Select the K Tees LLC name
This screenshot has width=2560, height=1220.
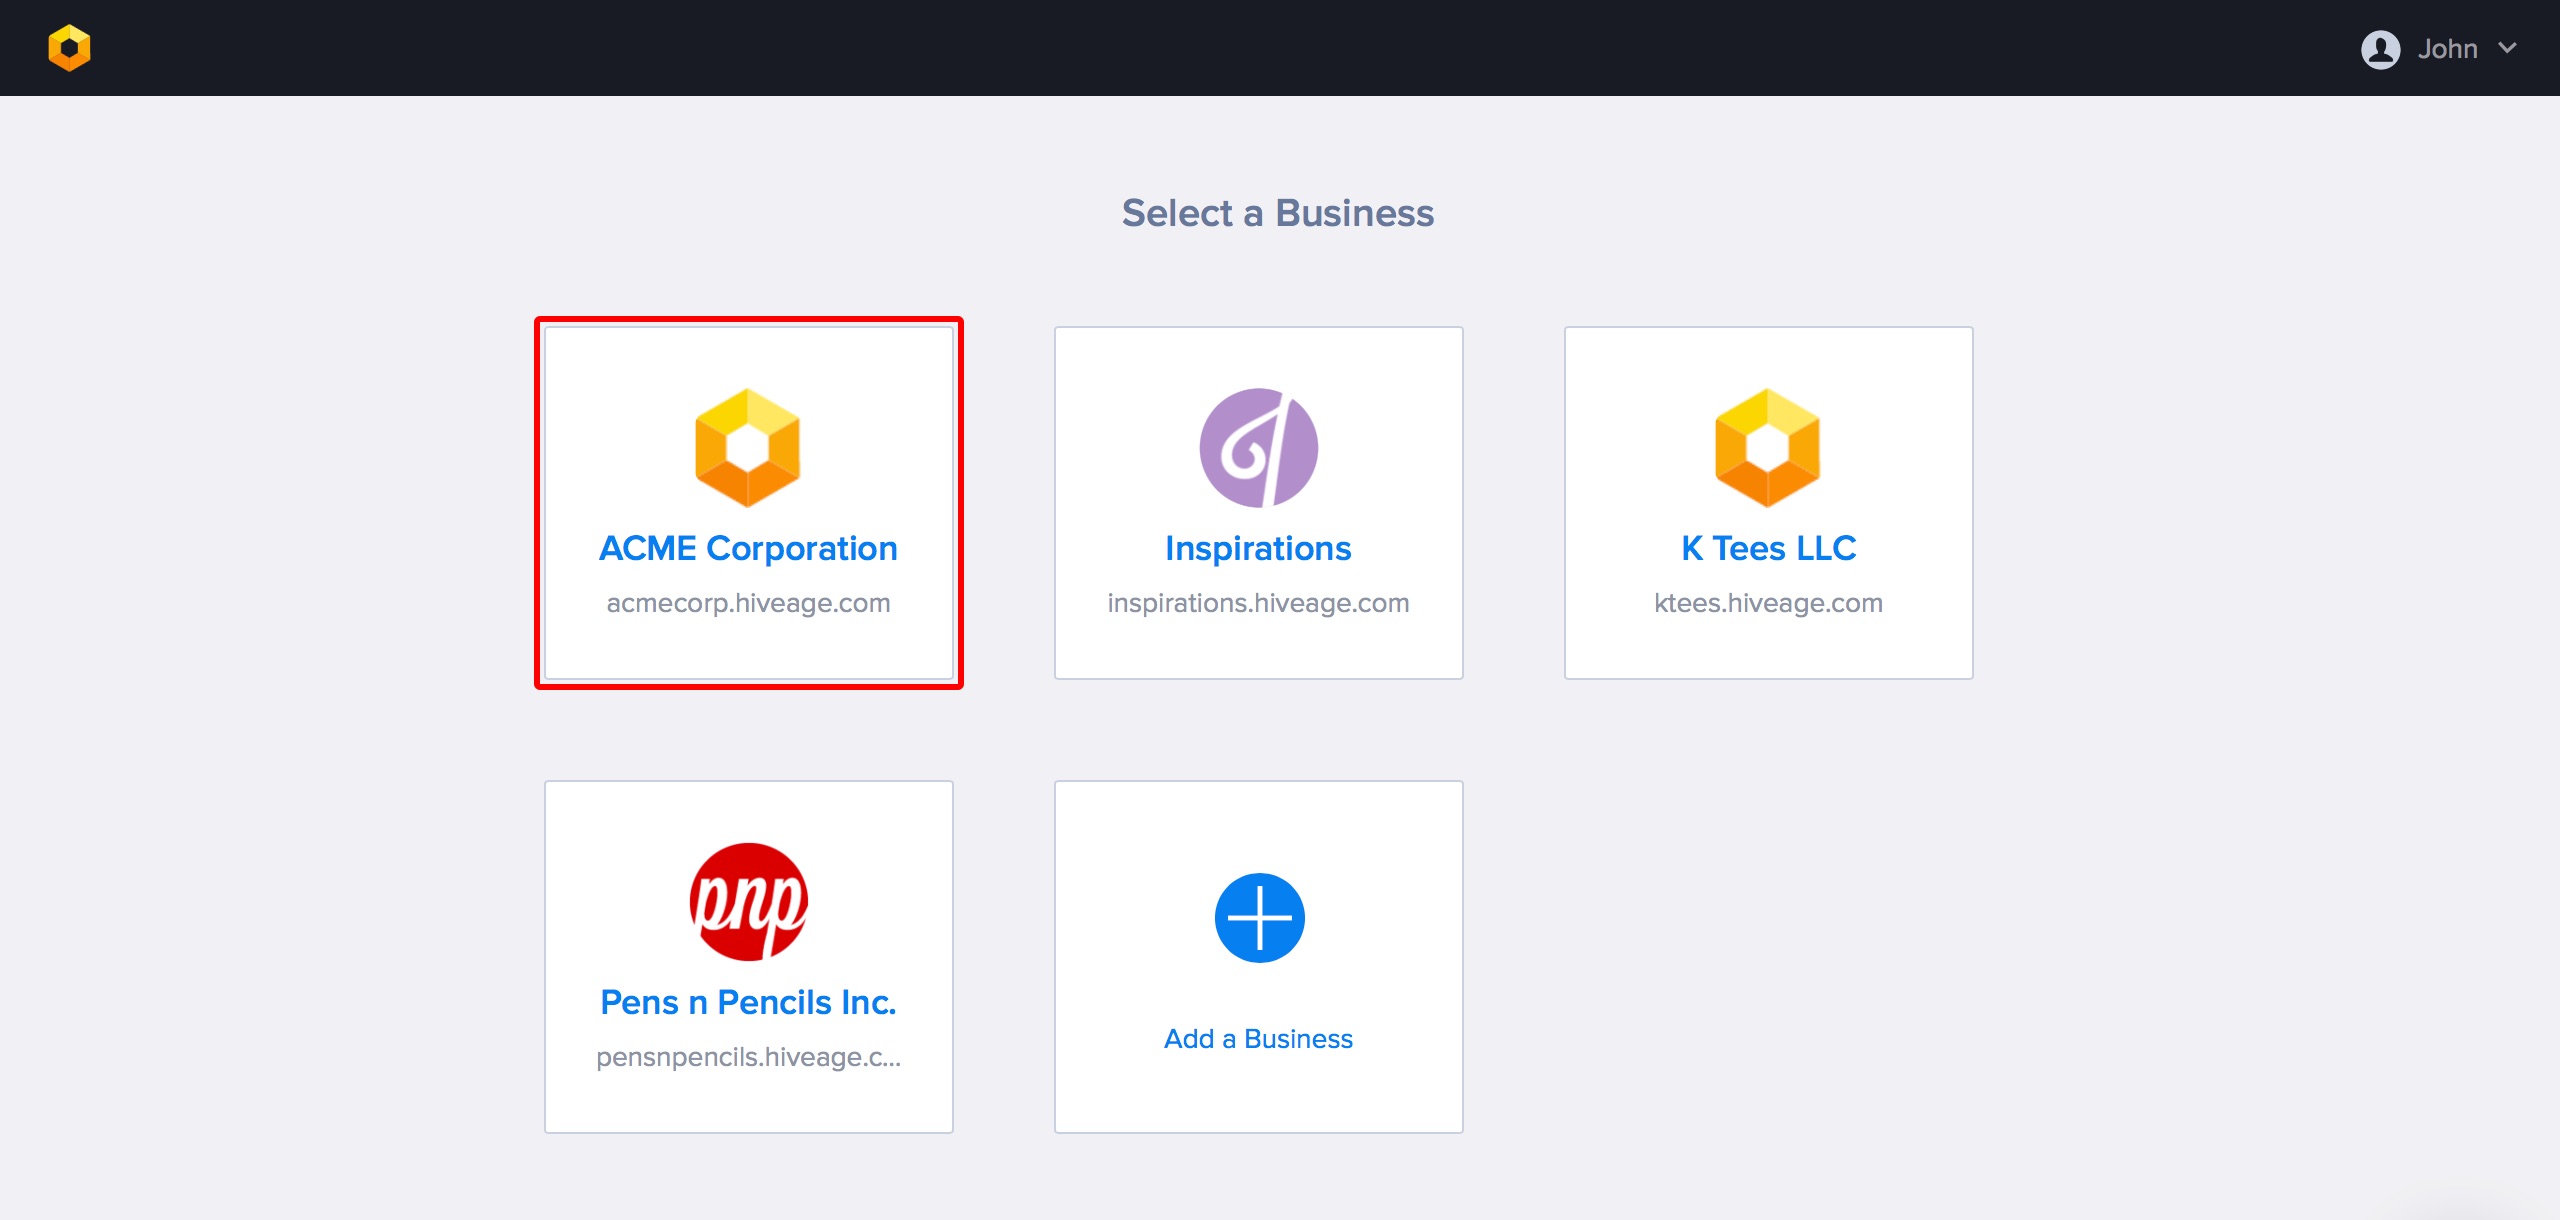(1768, 548)
